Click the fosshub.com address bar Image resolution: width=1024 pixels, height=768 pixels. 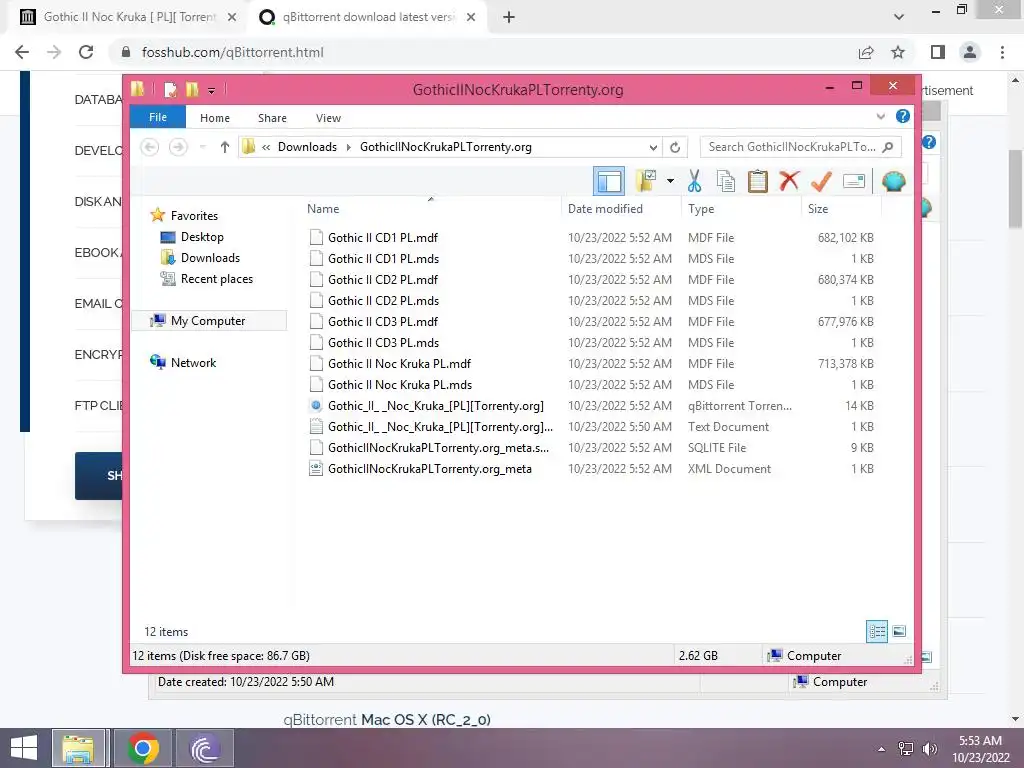pyautogui.click(x=483, y=52)
